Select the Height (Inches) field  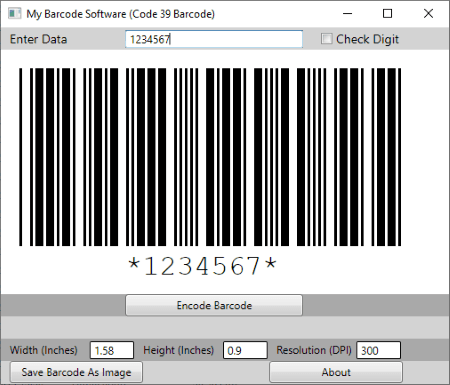pyautogui.click(x=245, y=350)
